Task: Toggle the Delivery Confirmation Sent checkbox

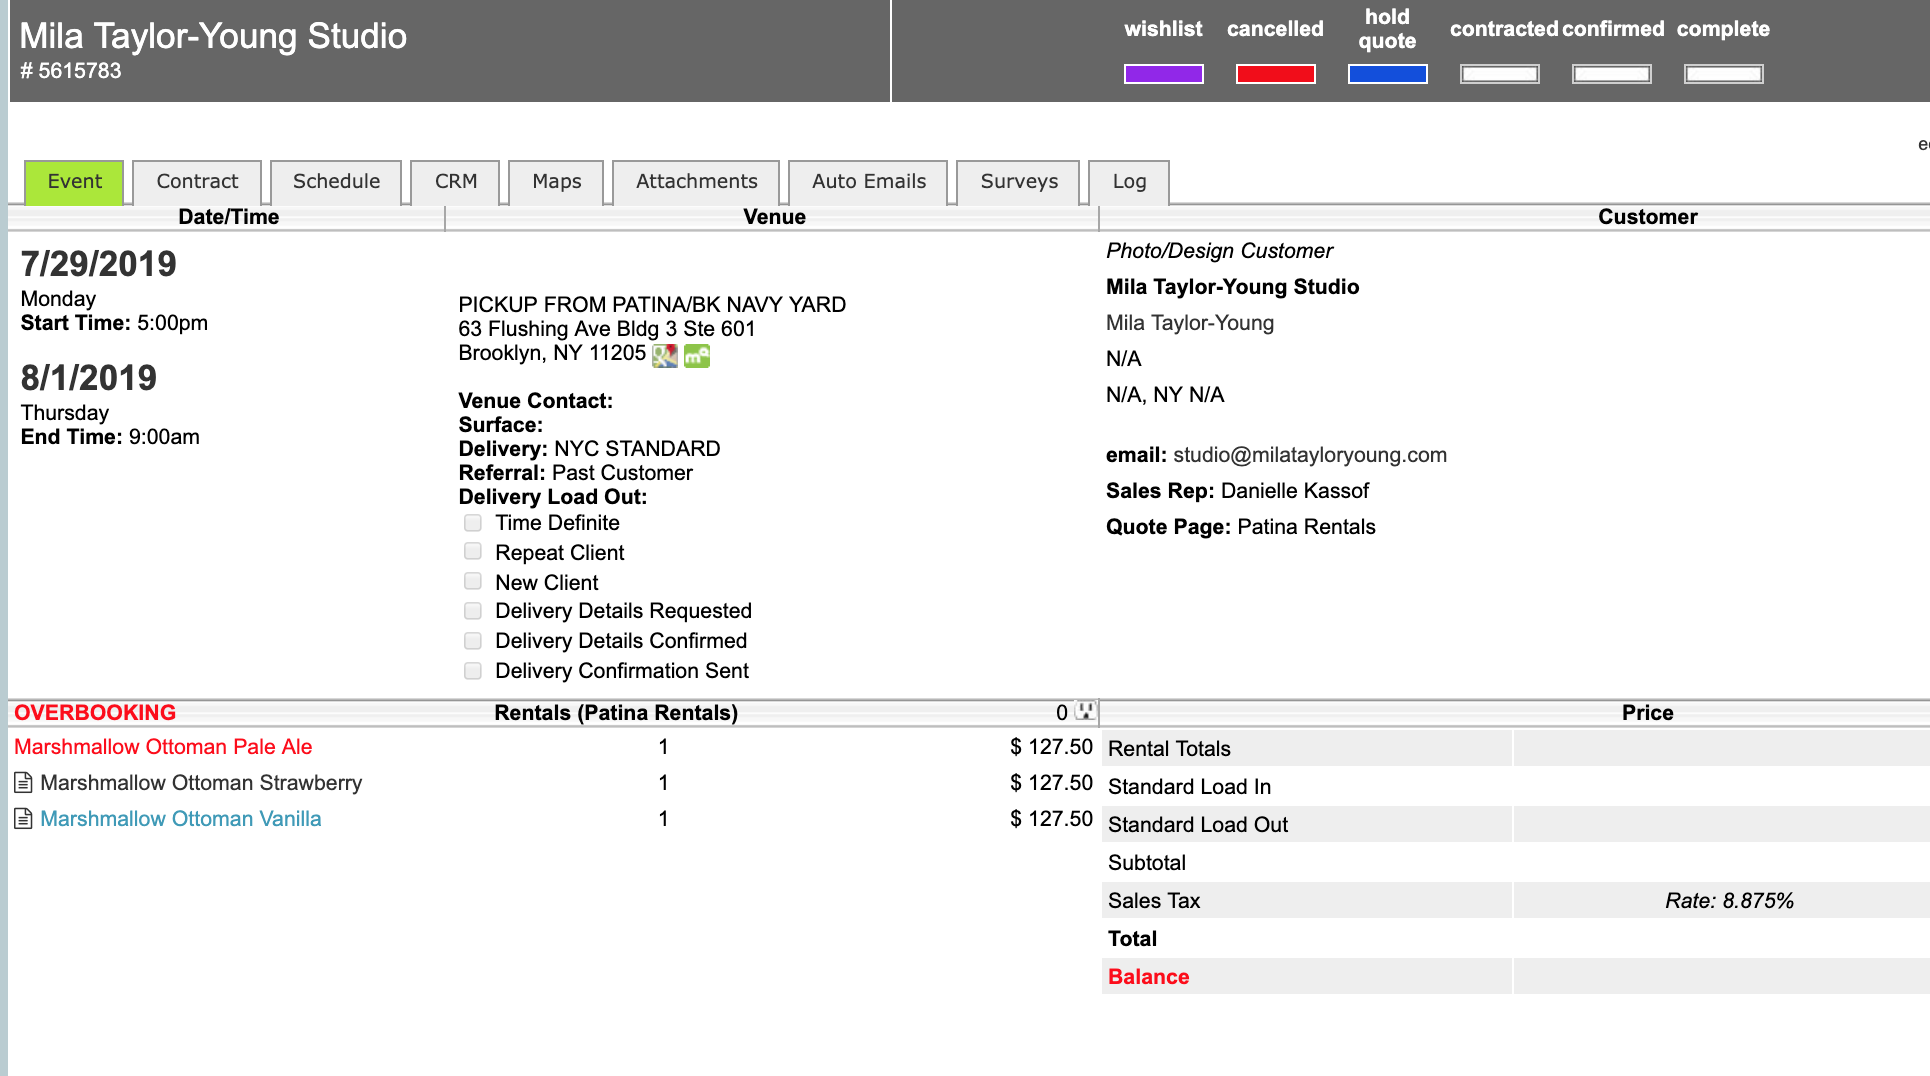Action: click(x=473, y=671)
